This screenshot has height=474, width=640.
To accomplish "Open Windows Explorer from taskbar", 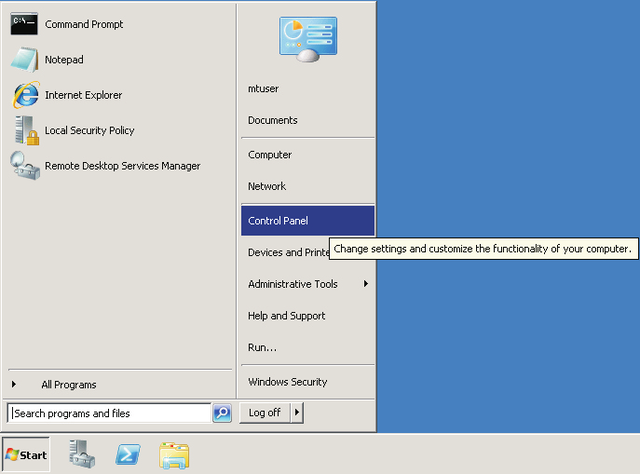I will pyautogui.click(x=174, y=455).
